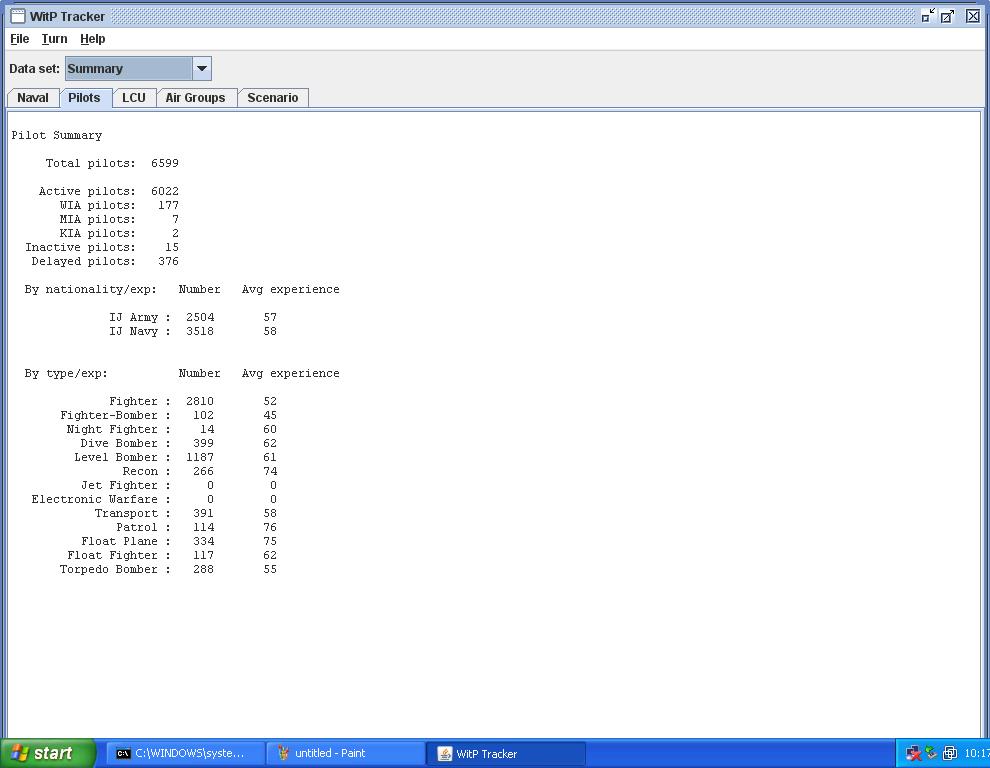
Task: Open the File menu
Action: pos(20,39)
